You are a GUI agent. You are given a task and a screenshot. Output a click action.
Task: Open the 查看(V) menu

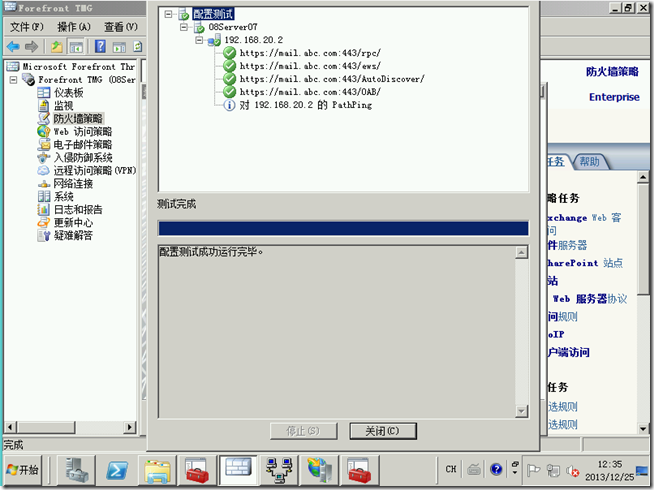(x=121, y=27)
